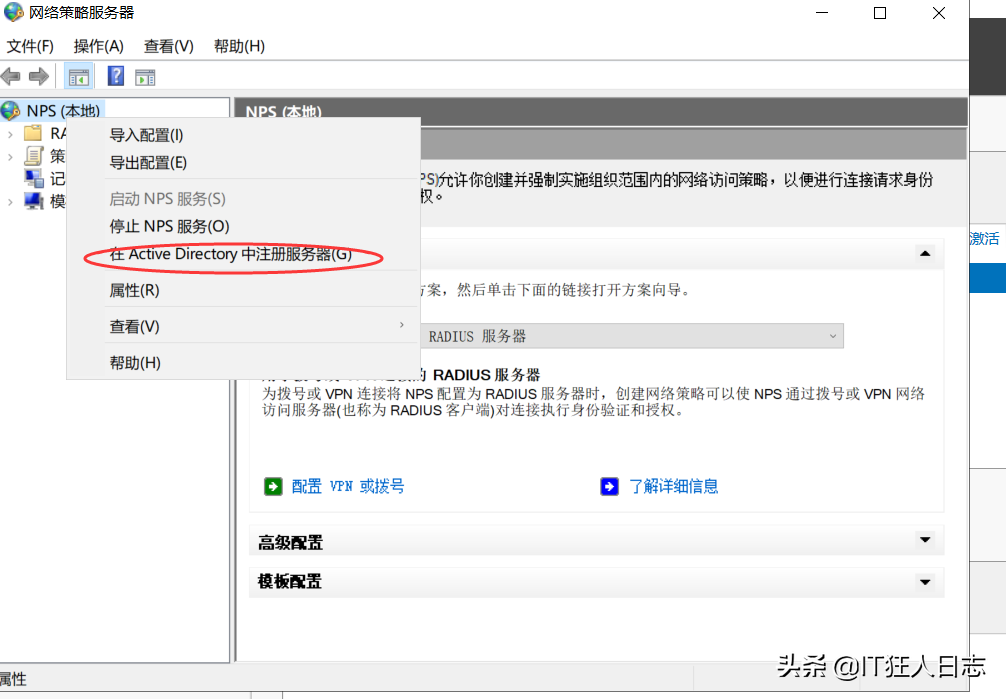Image resolution: width=1006 pixels, height=699 pixels.
Task: Click the Forward arrow toolbar icon
Action: tap(38, 77)
